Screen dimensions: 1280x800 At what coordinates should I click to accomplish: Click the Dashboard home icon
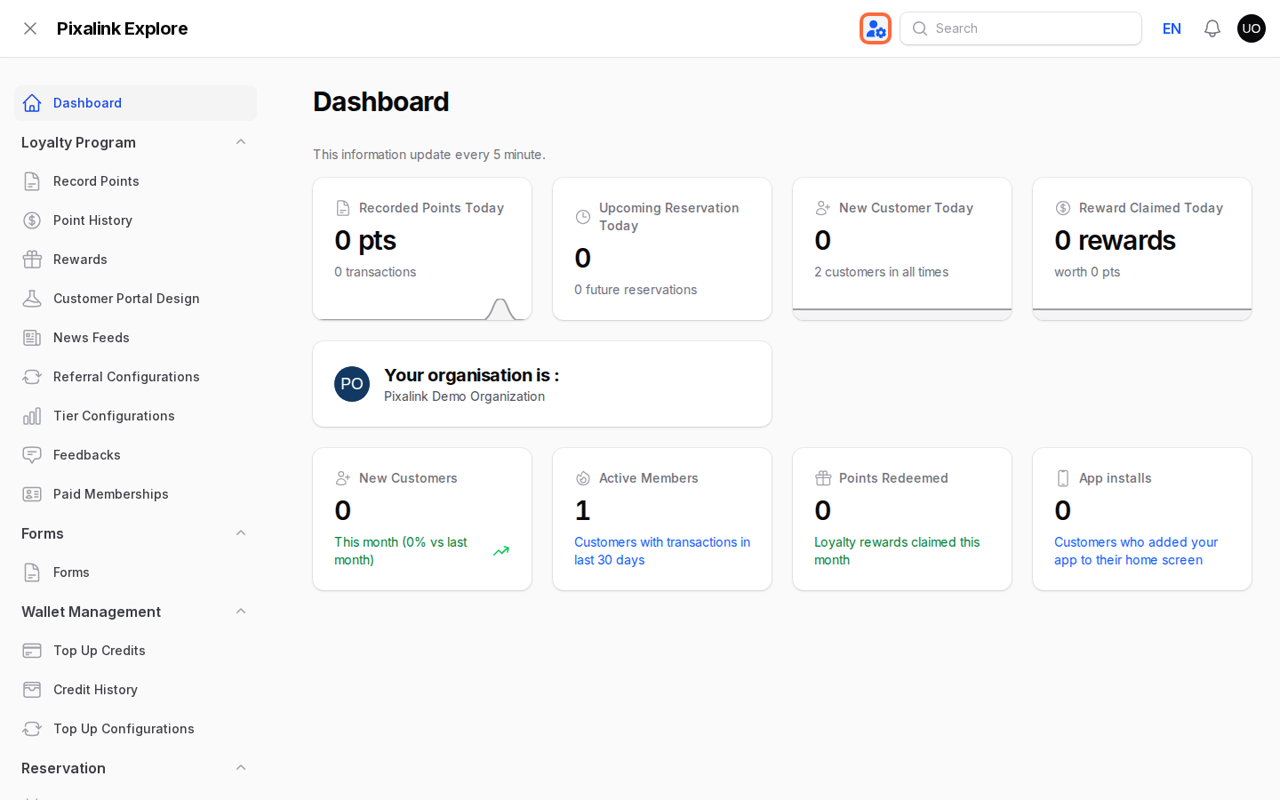tap(32, 103)
